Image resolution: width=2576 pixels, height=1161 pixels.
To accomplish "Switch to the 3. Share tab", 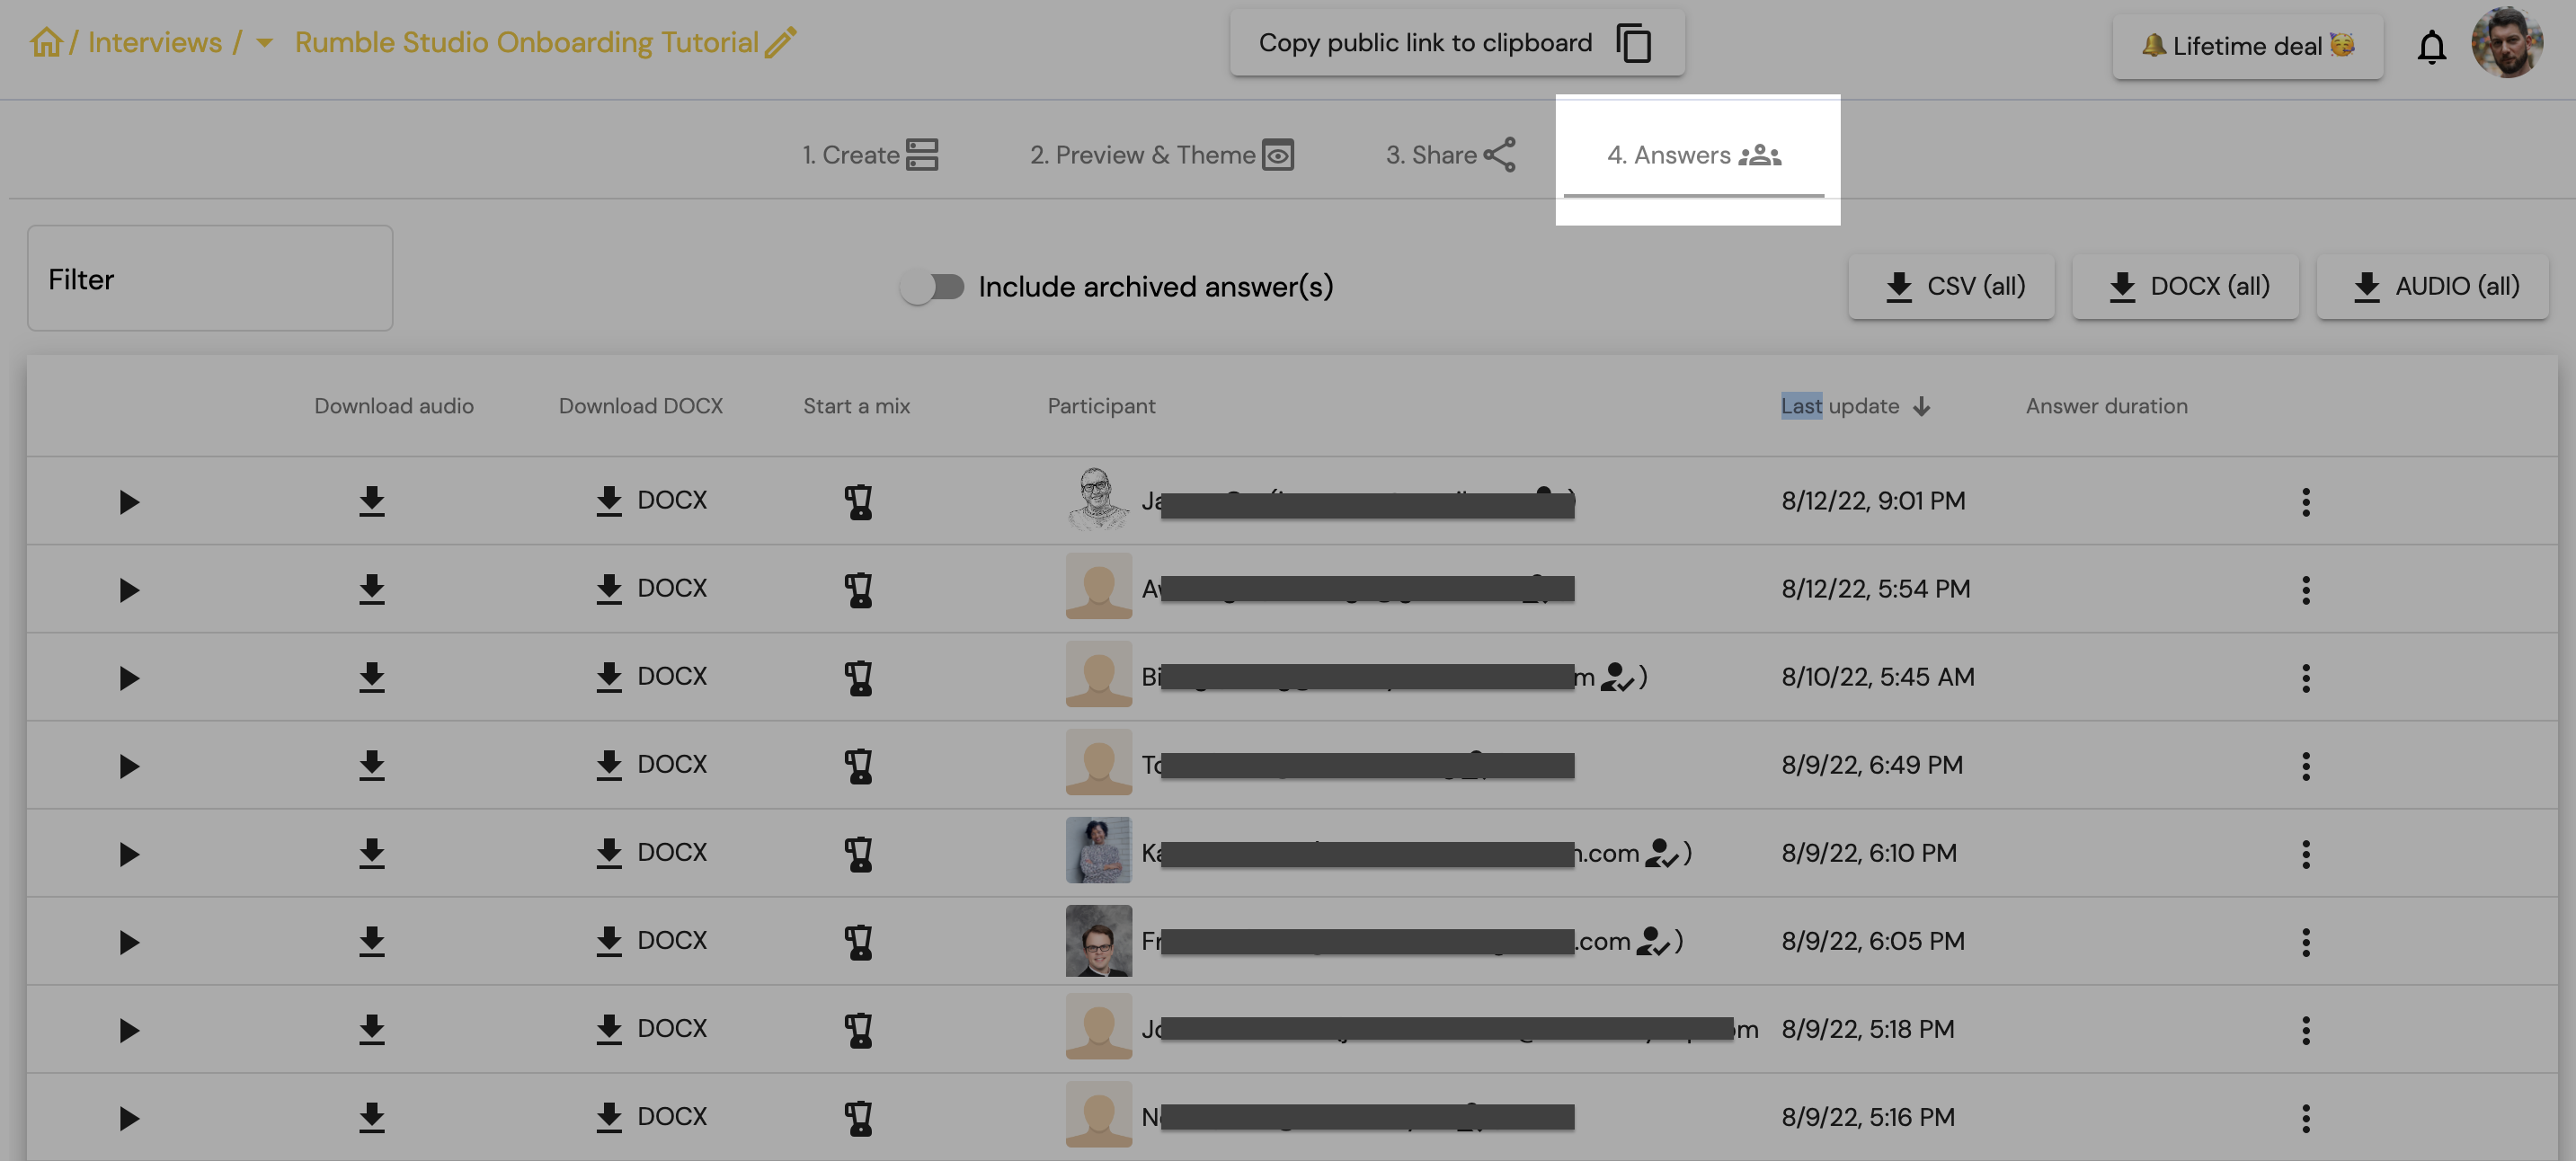I will pyautogui.click(x=1450, y=155).
